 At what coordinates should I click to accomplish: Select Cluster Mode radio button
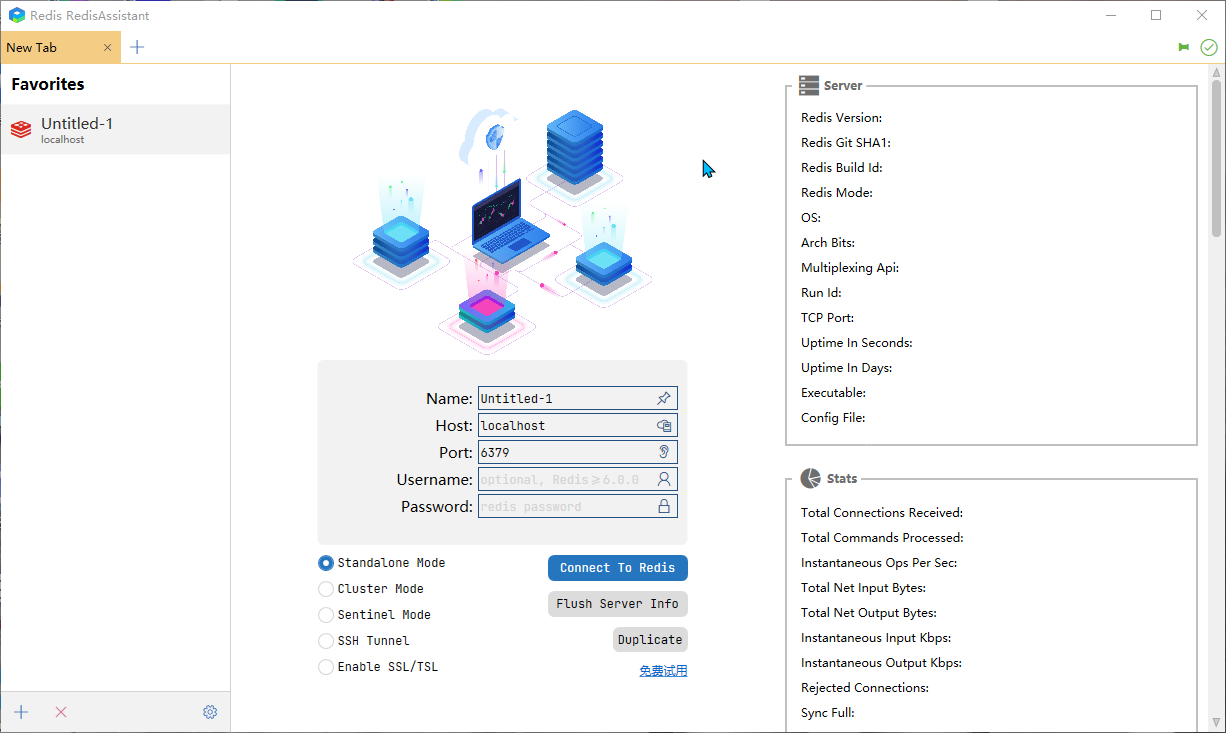326,589
